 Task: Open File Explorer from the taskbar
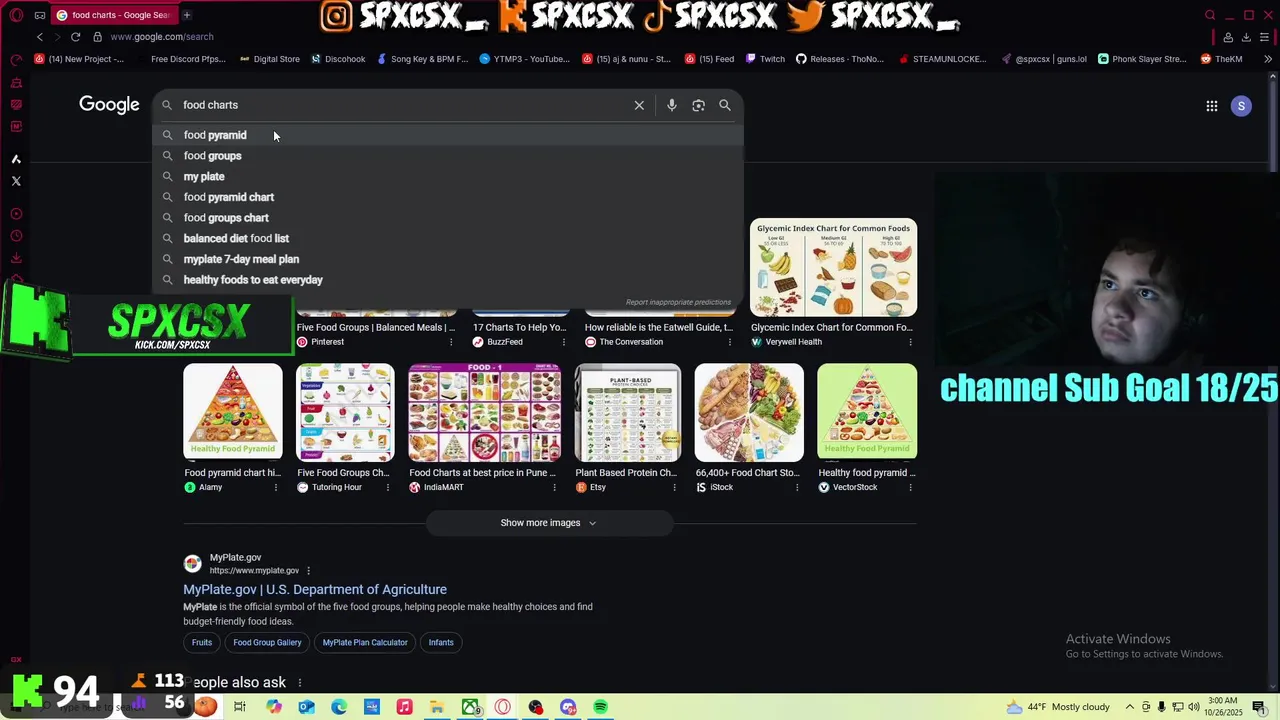[437, 707]
